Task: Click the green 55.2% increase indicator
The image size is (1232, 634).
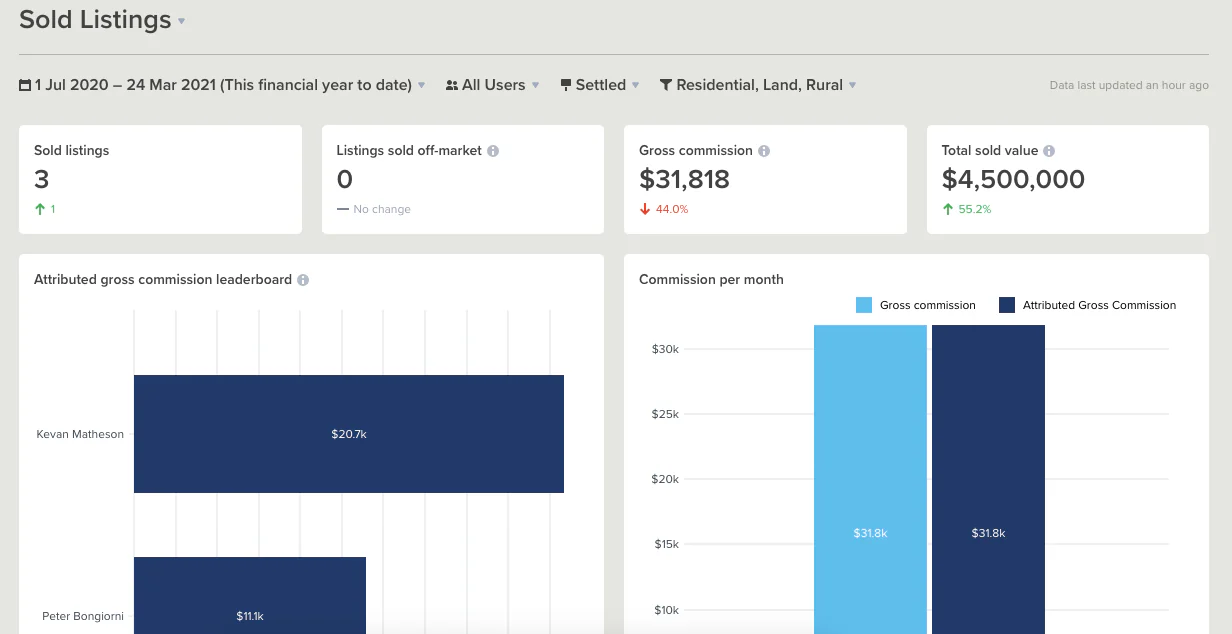Action: tap(966, 209)
